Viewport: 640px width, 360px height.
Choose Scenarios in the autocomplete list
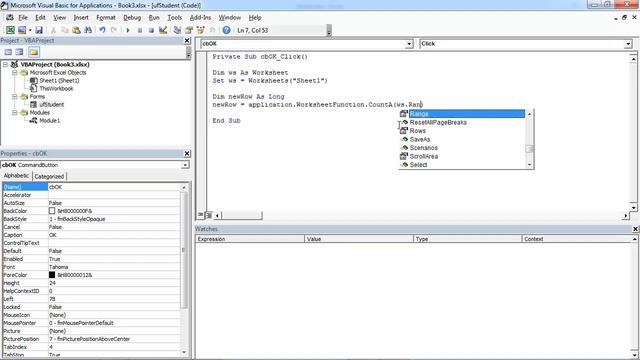click(x=462, y=148)
